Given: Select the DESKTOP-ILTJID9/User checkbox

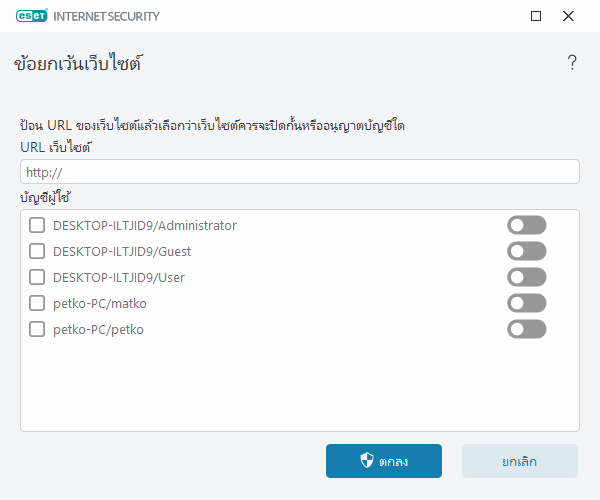Looking at the screenshot, I should click(37, 277).
